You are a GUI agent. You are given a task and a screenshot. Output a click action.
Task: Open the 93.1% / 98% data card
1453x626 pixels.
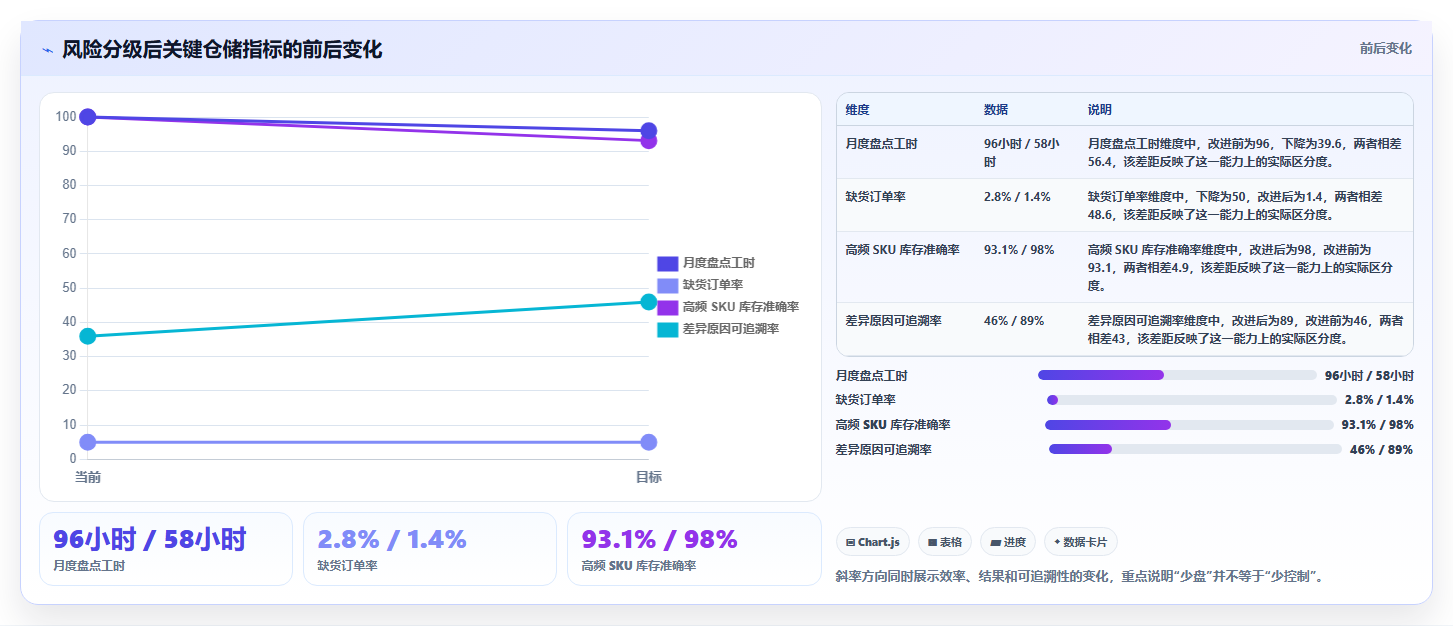(694, 549)
